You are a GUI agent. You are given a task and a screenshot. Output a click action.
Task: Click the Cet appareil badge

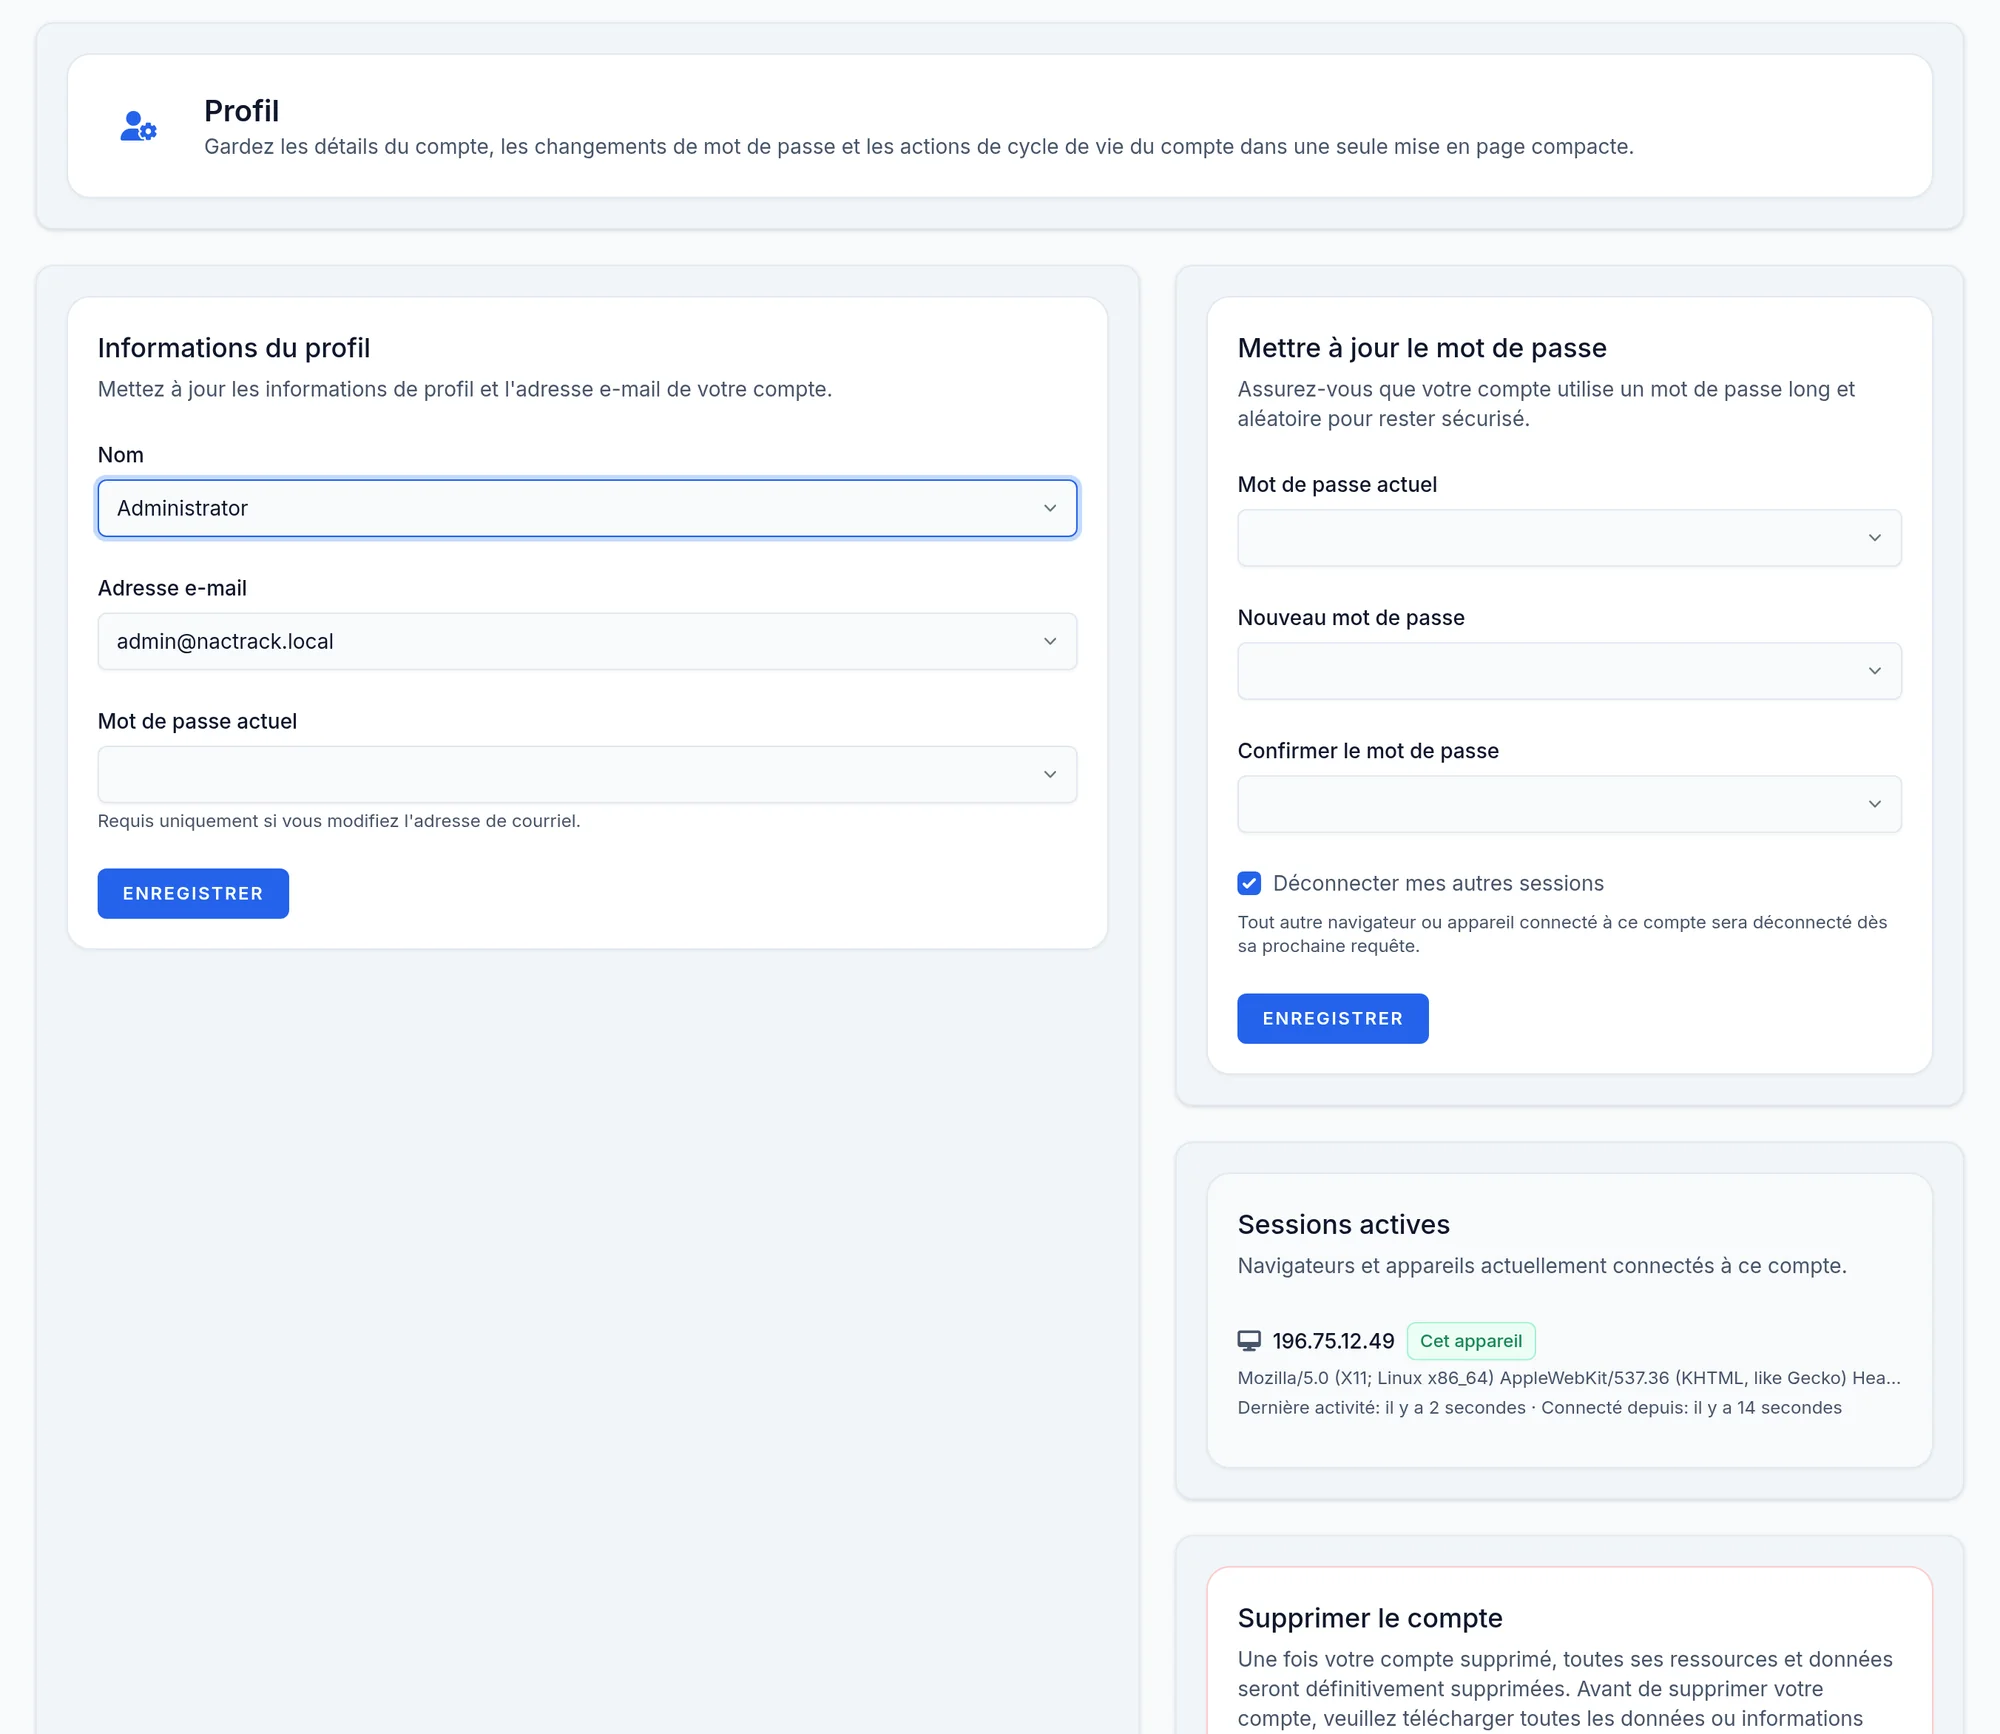click(x=1471, y=1341)
